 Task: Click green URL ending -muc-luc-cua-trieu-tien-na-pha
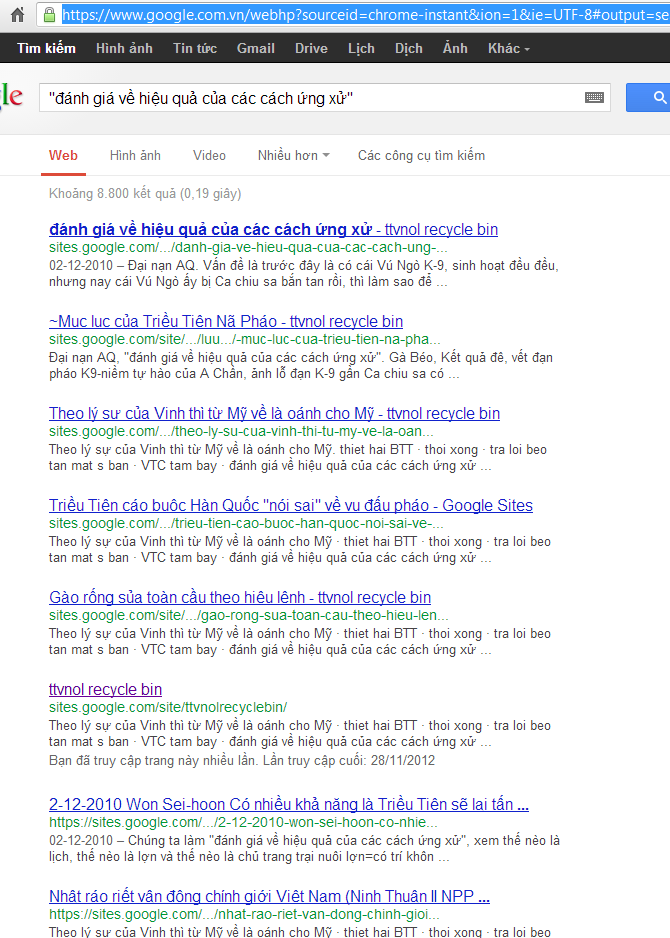click(x=245, y=340)
